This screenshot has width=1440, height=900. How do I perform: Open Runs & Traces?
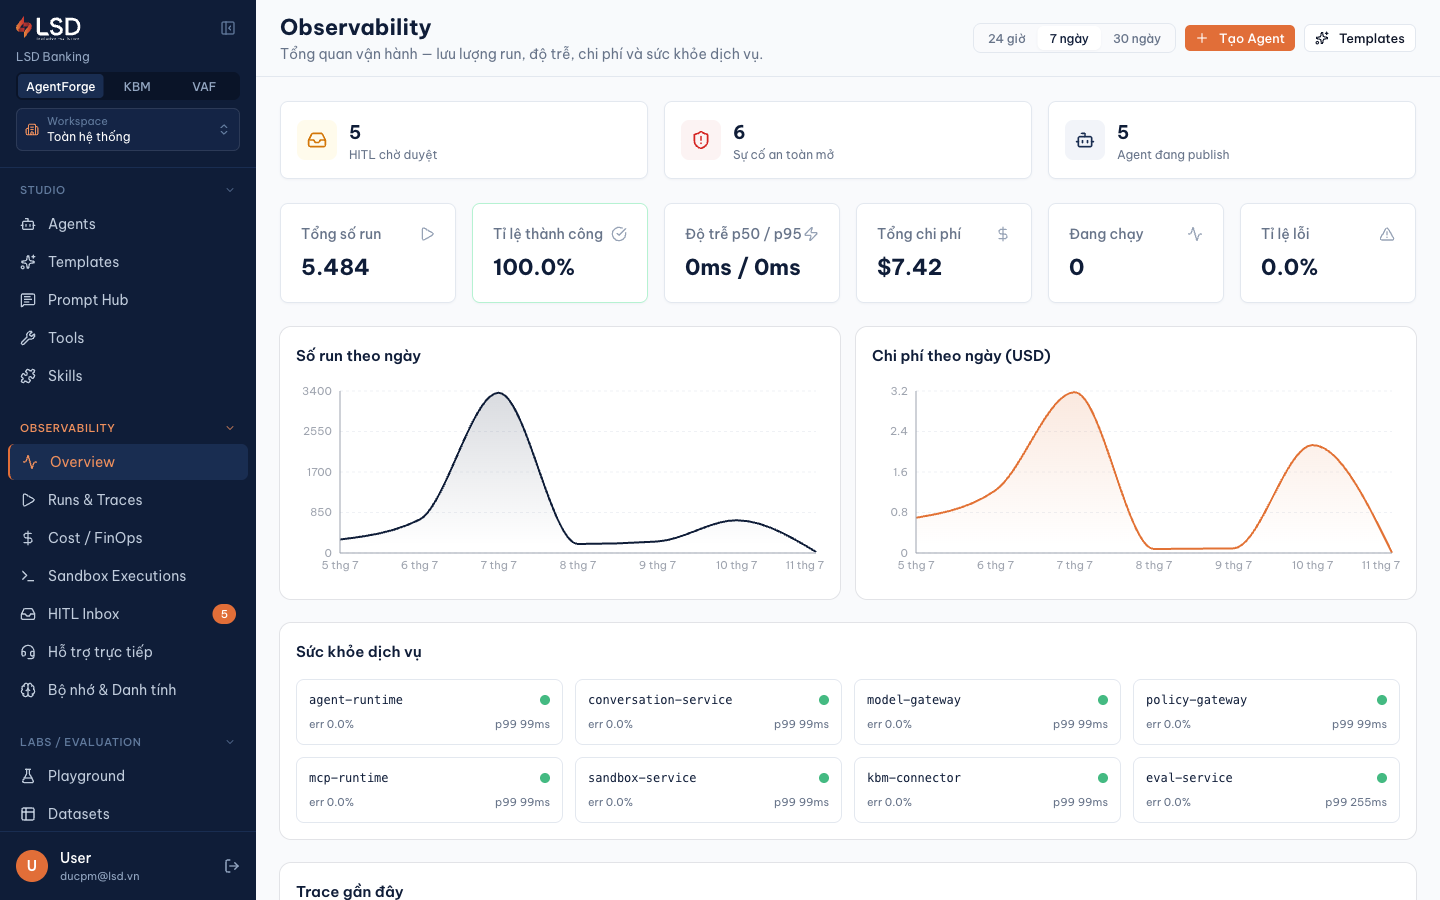pyautogui.click(x=128, y=500)
